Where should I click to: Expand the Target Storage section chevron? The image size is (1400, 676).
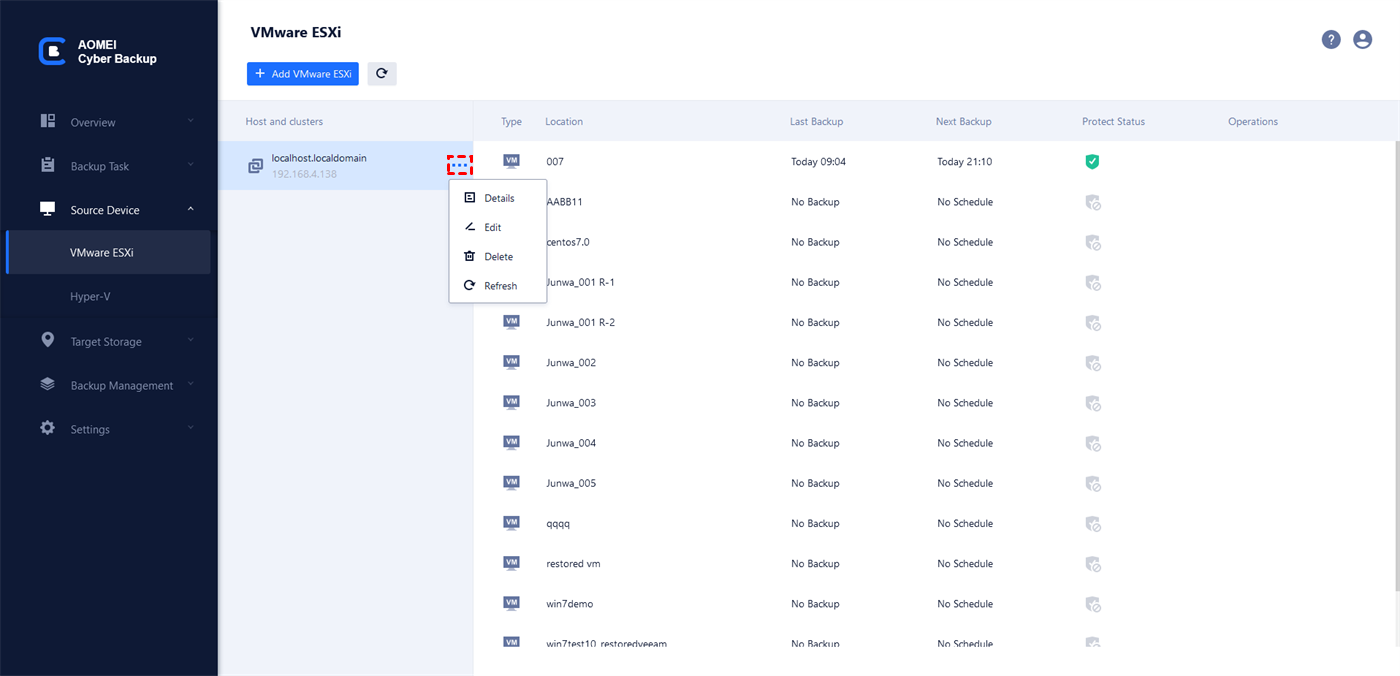point(190,340)
